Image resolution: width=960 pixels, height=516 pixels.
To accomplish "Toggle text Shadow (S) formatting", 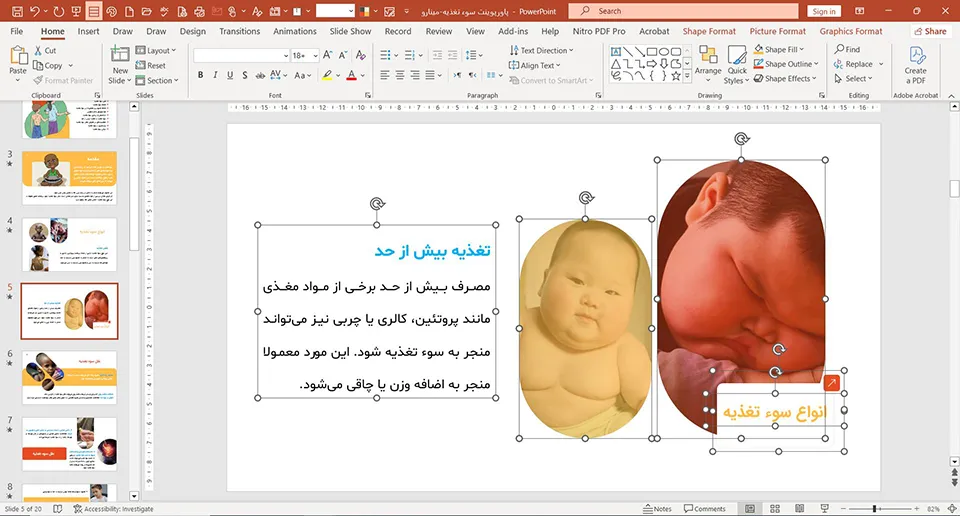I will tap(245, 75).
